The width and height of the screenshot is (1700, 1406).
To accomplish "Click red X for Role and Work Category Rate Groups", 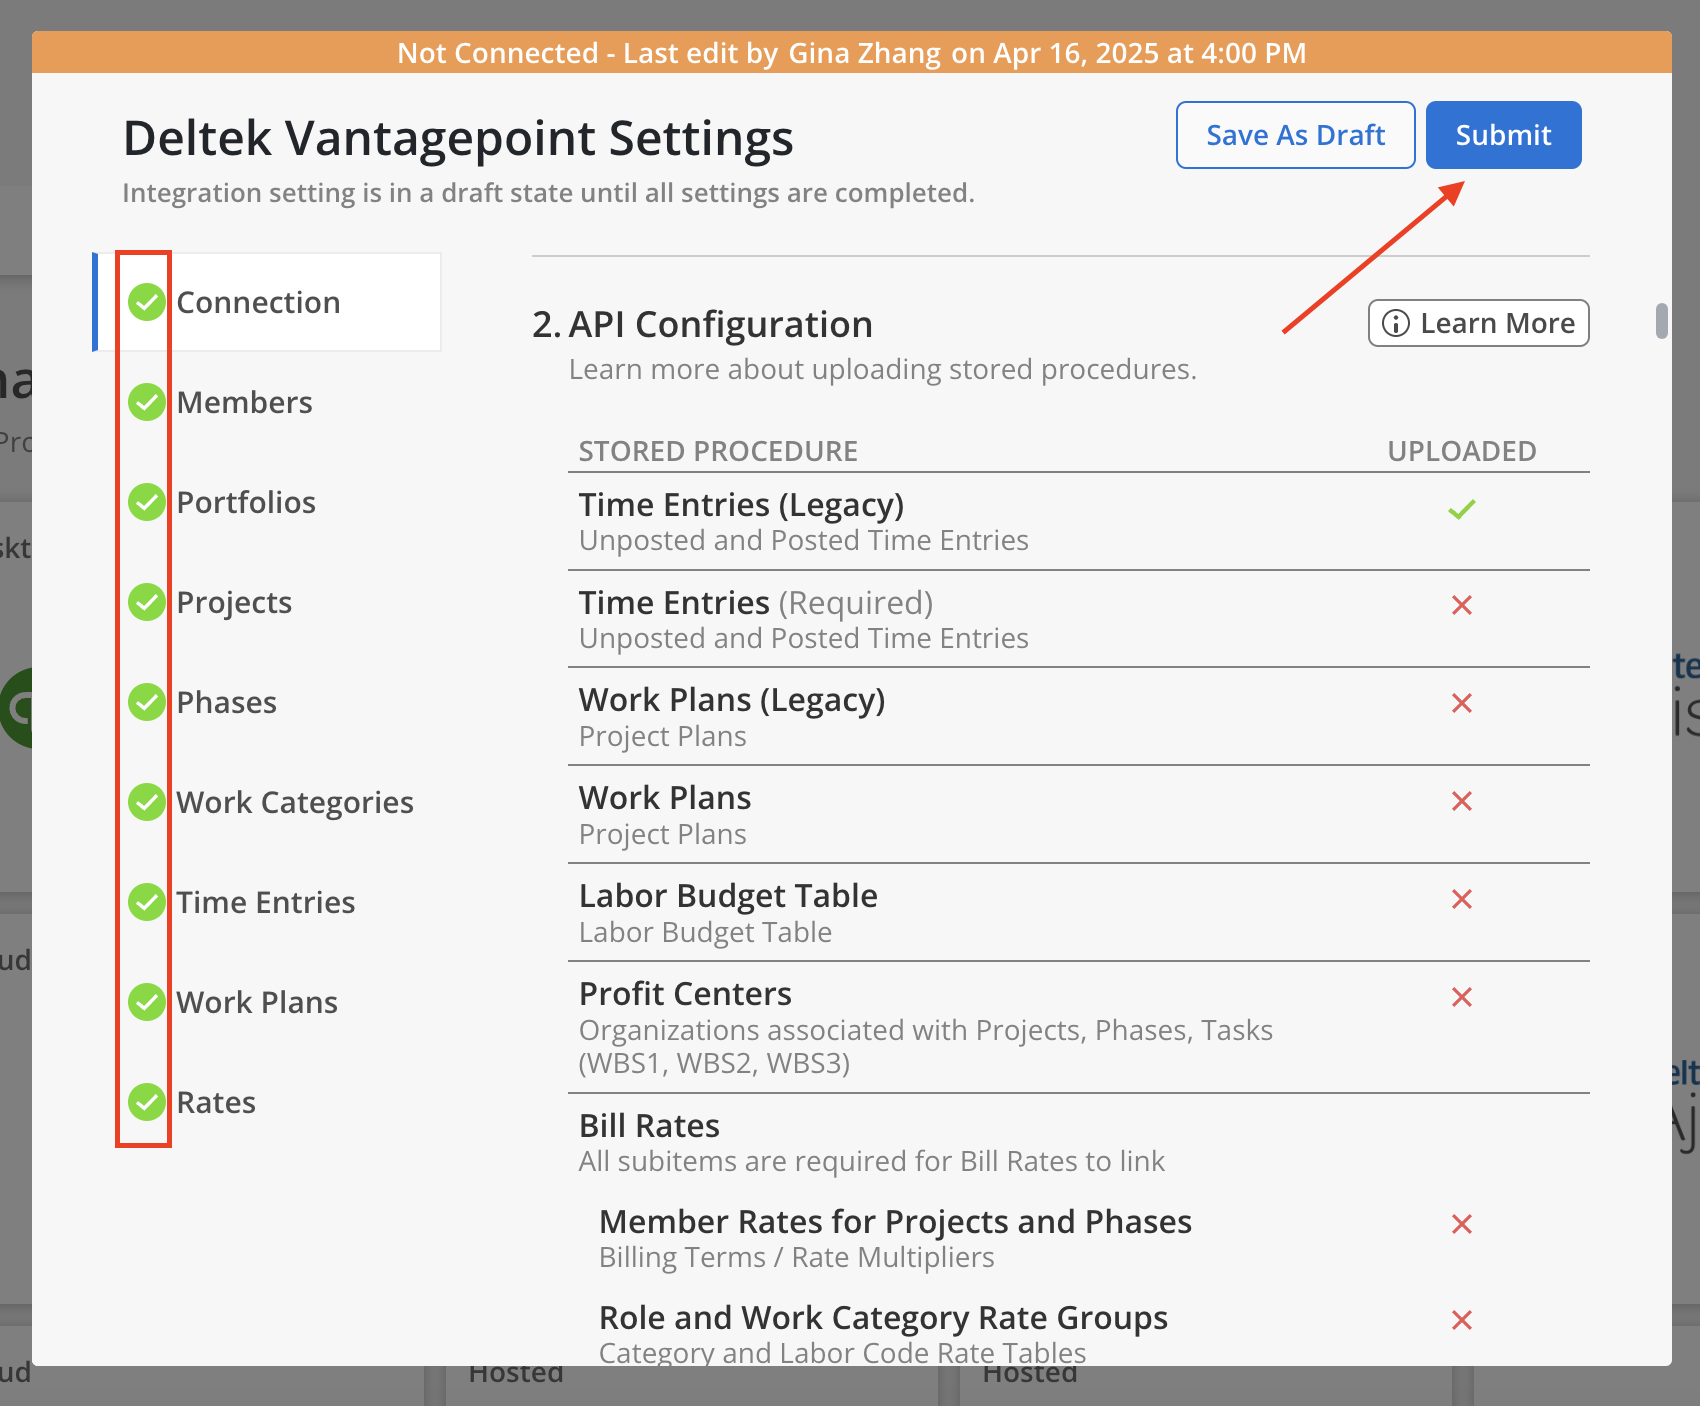I will (x=1462, y=1320).
